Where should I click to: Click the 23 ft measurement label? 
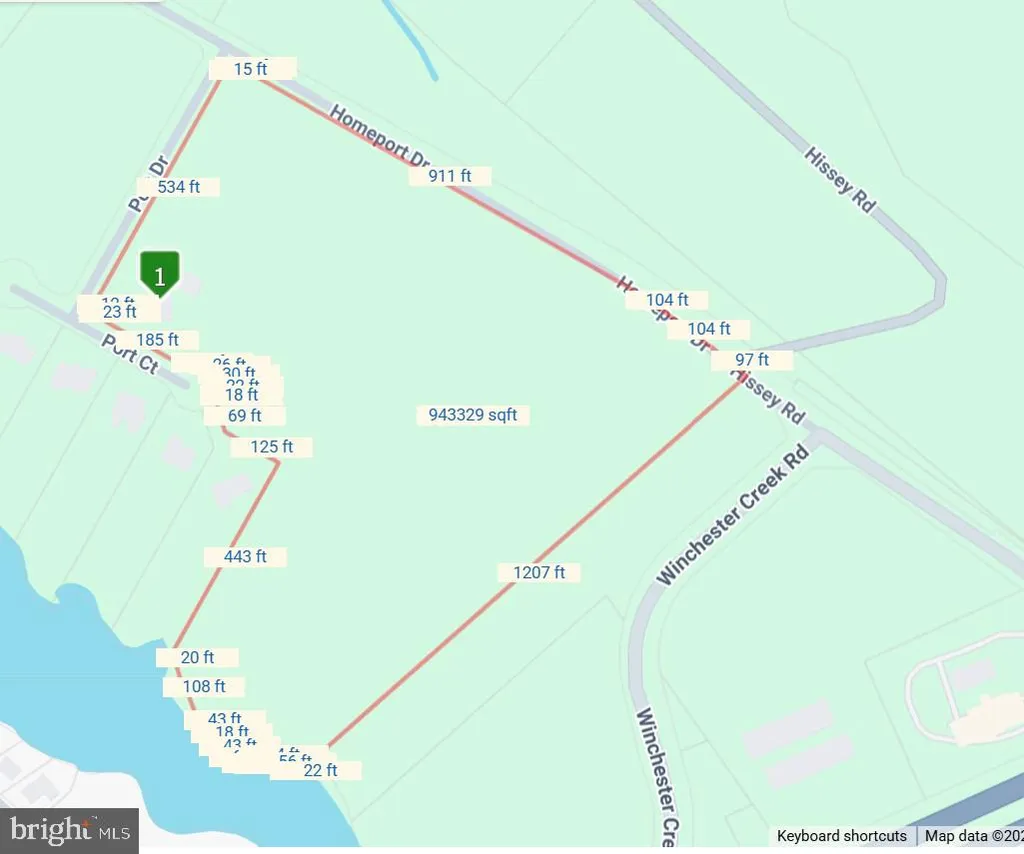(x=120, y=311)
